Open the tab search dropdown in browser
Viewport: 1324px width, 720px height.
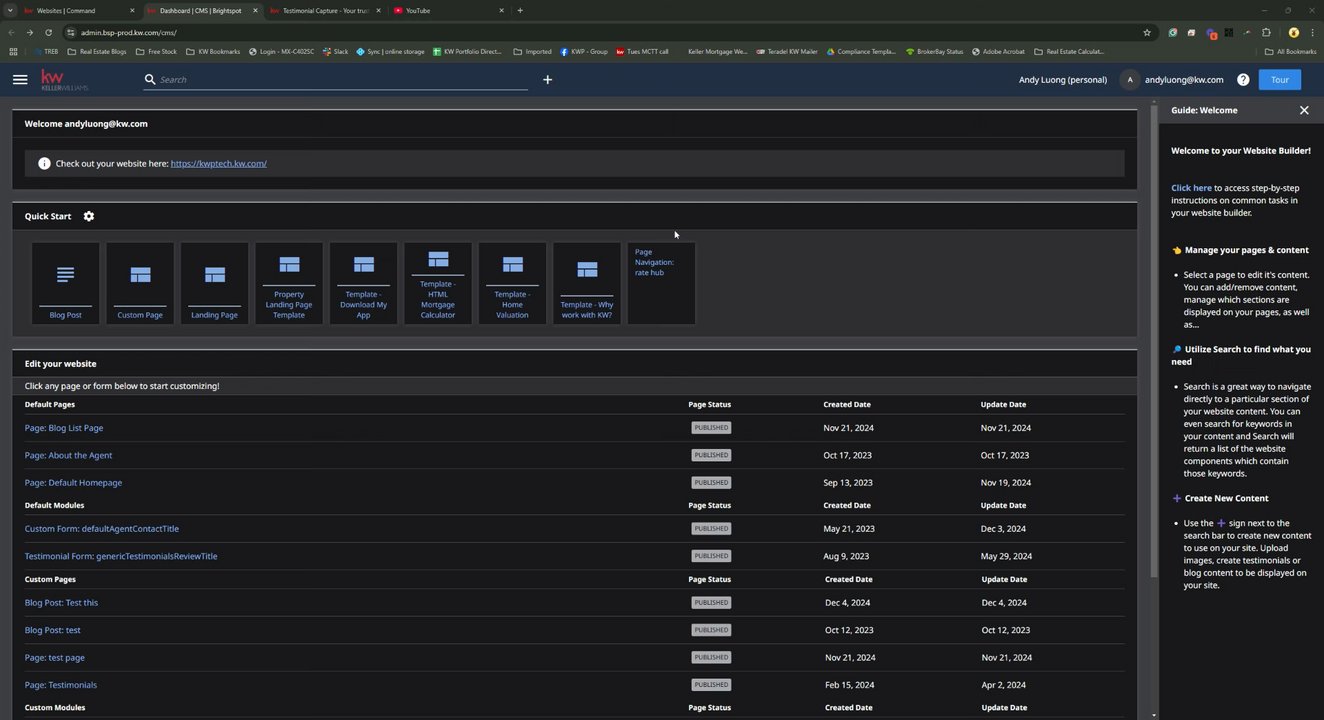click(10, 10)
